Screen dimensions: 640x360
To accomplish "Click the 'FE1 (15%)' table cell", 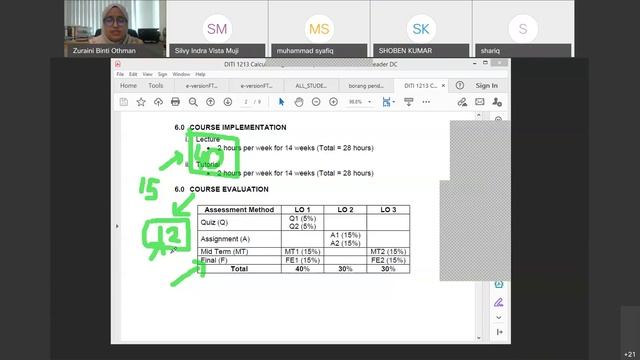I will [302, 260].
